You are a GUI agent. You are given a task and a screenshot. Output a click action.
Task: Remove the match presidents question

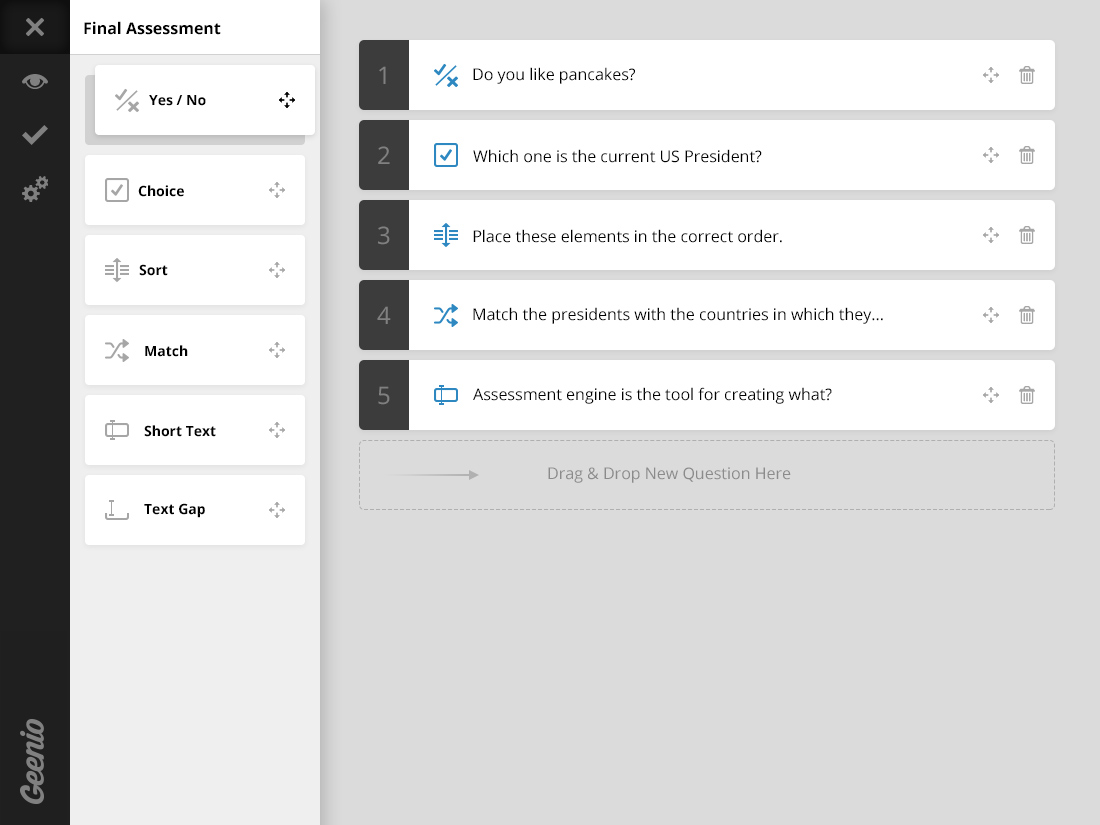point(1027,315)
